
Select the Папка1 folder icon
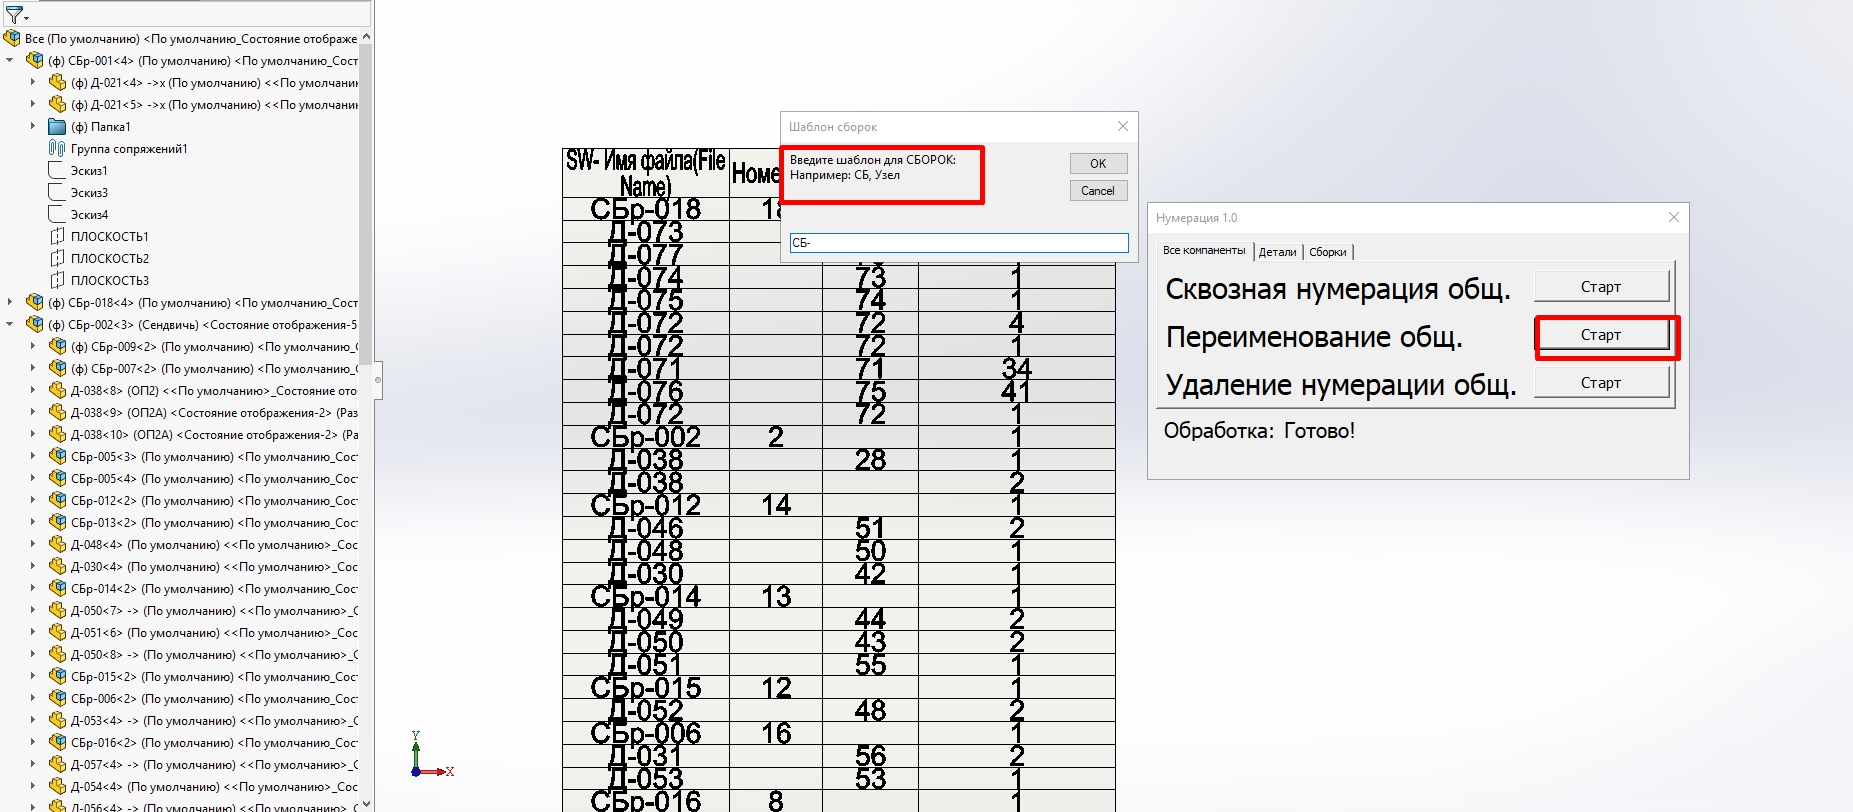coord(57,127)
